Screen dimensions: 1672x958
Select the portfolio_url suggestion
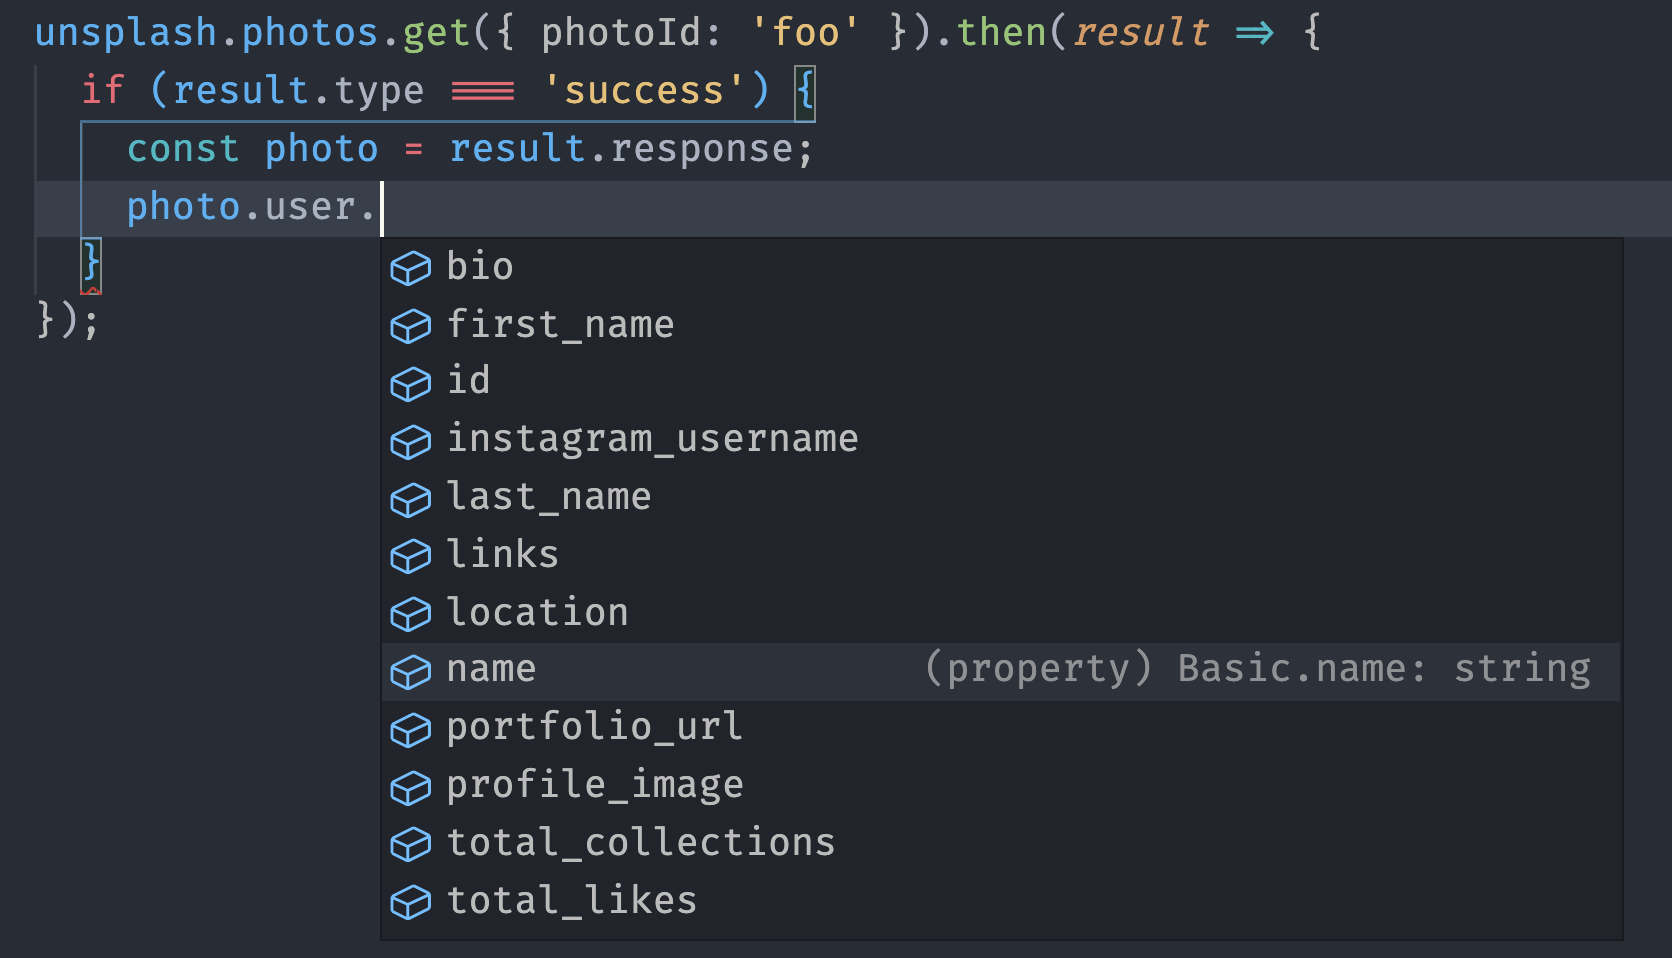[1001, 728]
